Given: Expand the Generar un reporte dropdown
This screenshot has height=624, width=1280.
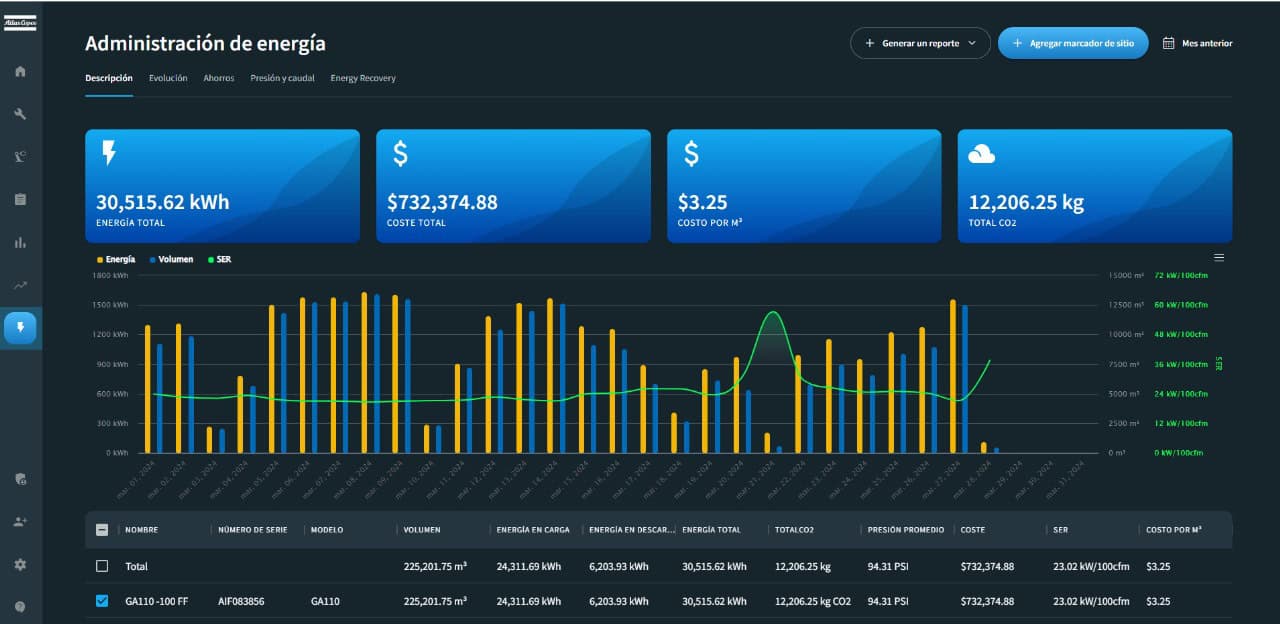Looking at the screenshot, I should (x=920, y=43).
